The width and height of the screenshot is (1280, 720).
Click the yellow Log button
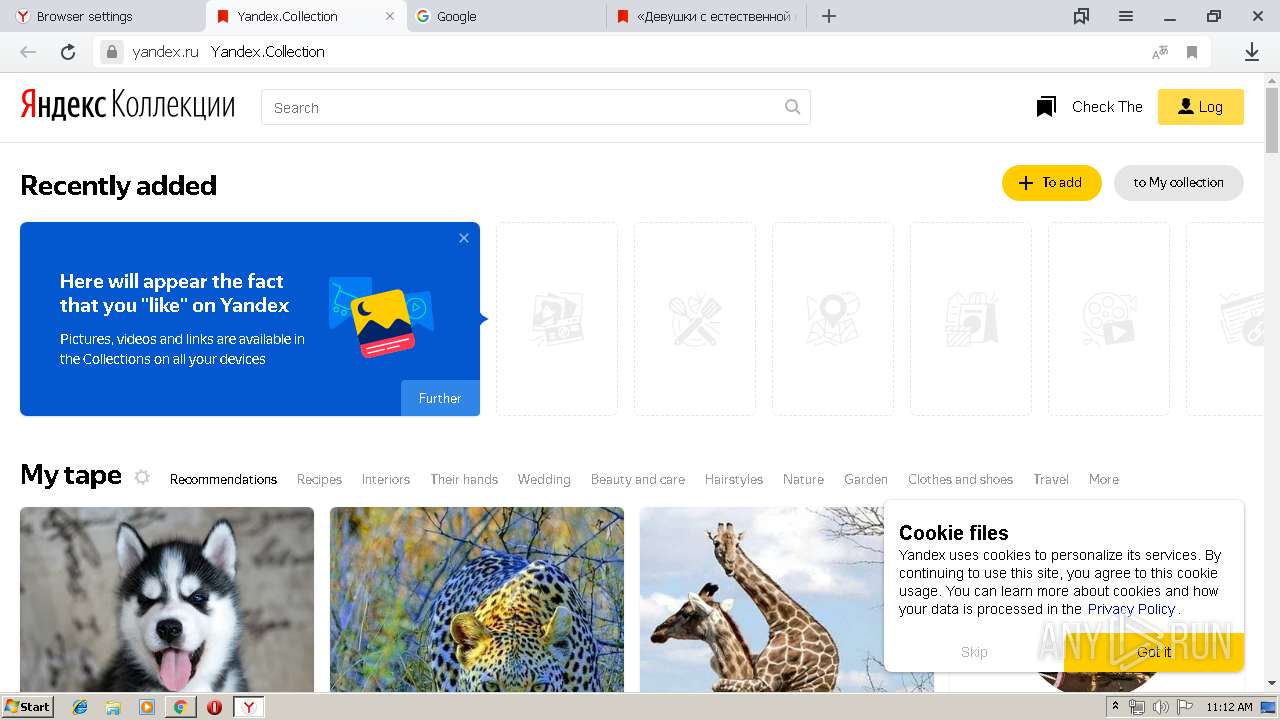tap(1201, 107)
